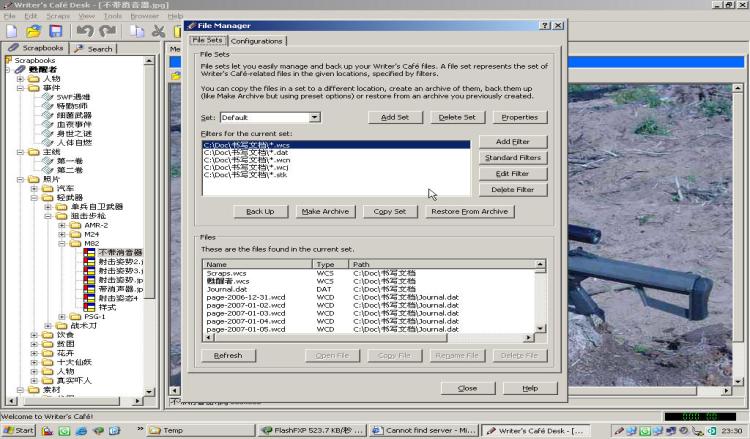Viewport: 750px width, 439px height.
Task: Select file page-2007-01-03.wcd
Action: [x=368, y=313]
